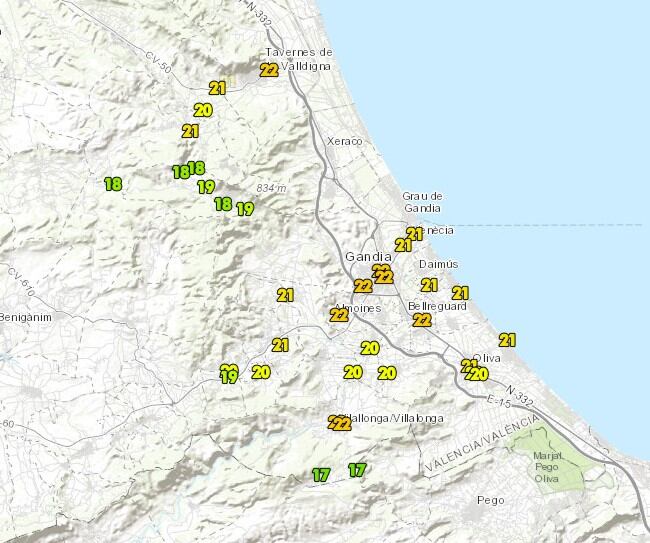Open the 22 marker at Almoines
The height and width of the screenshot is (543, 650).
pos(339,315)
